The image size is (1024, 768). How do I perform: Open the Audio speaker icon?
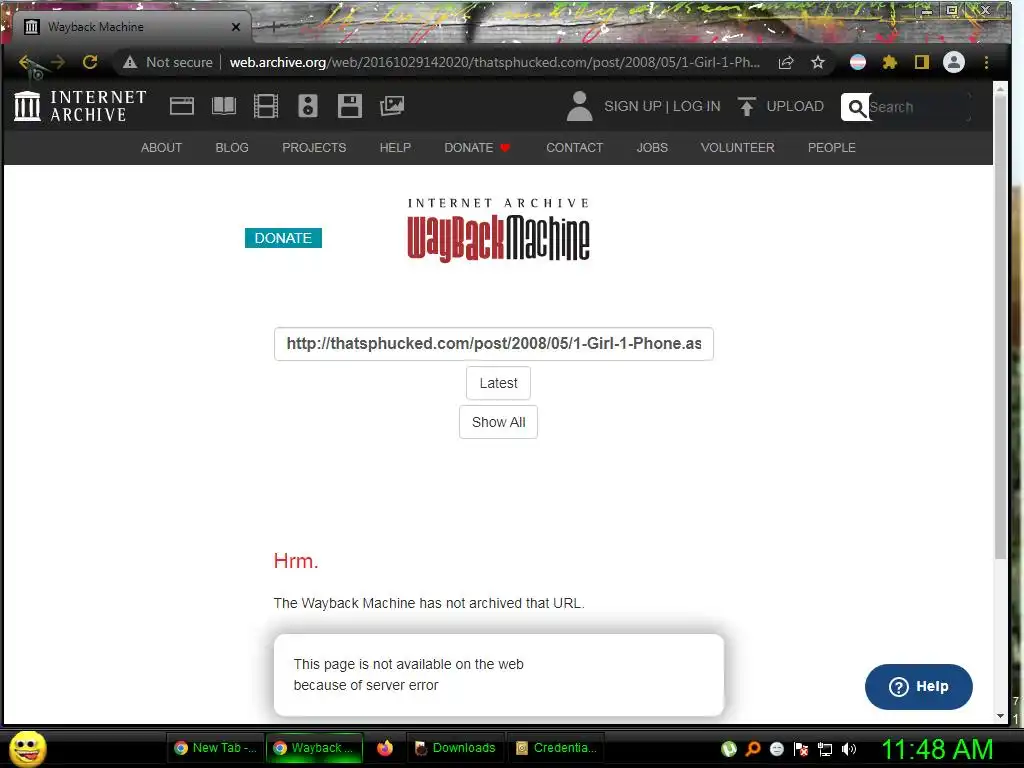(308, 106)
